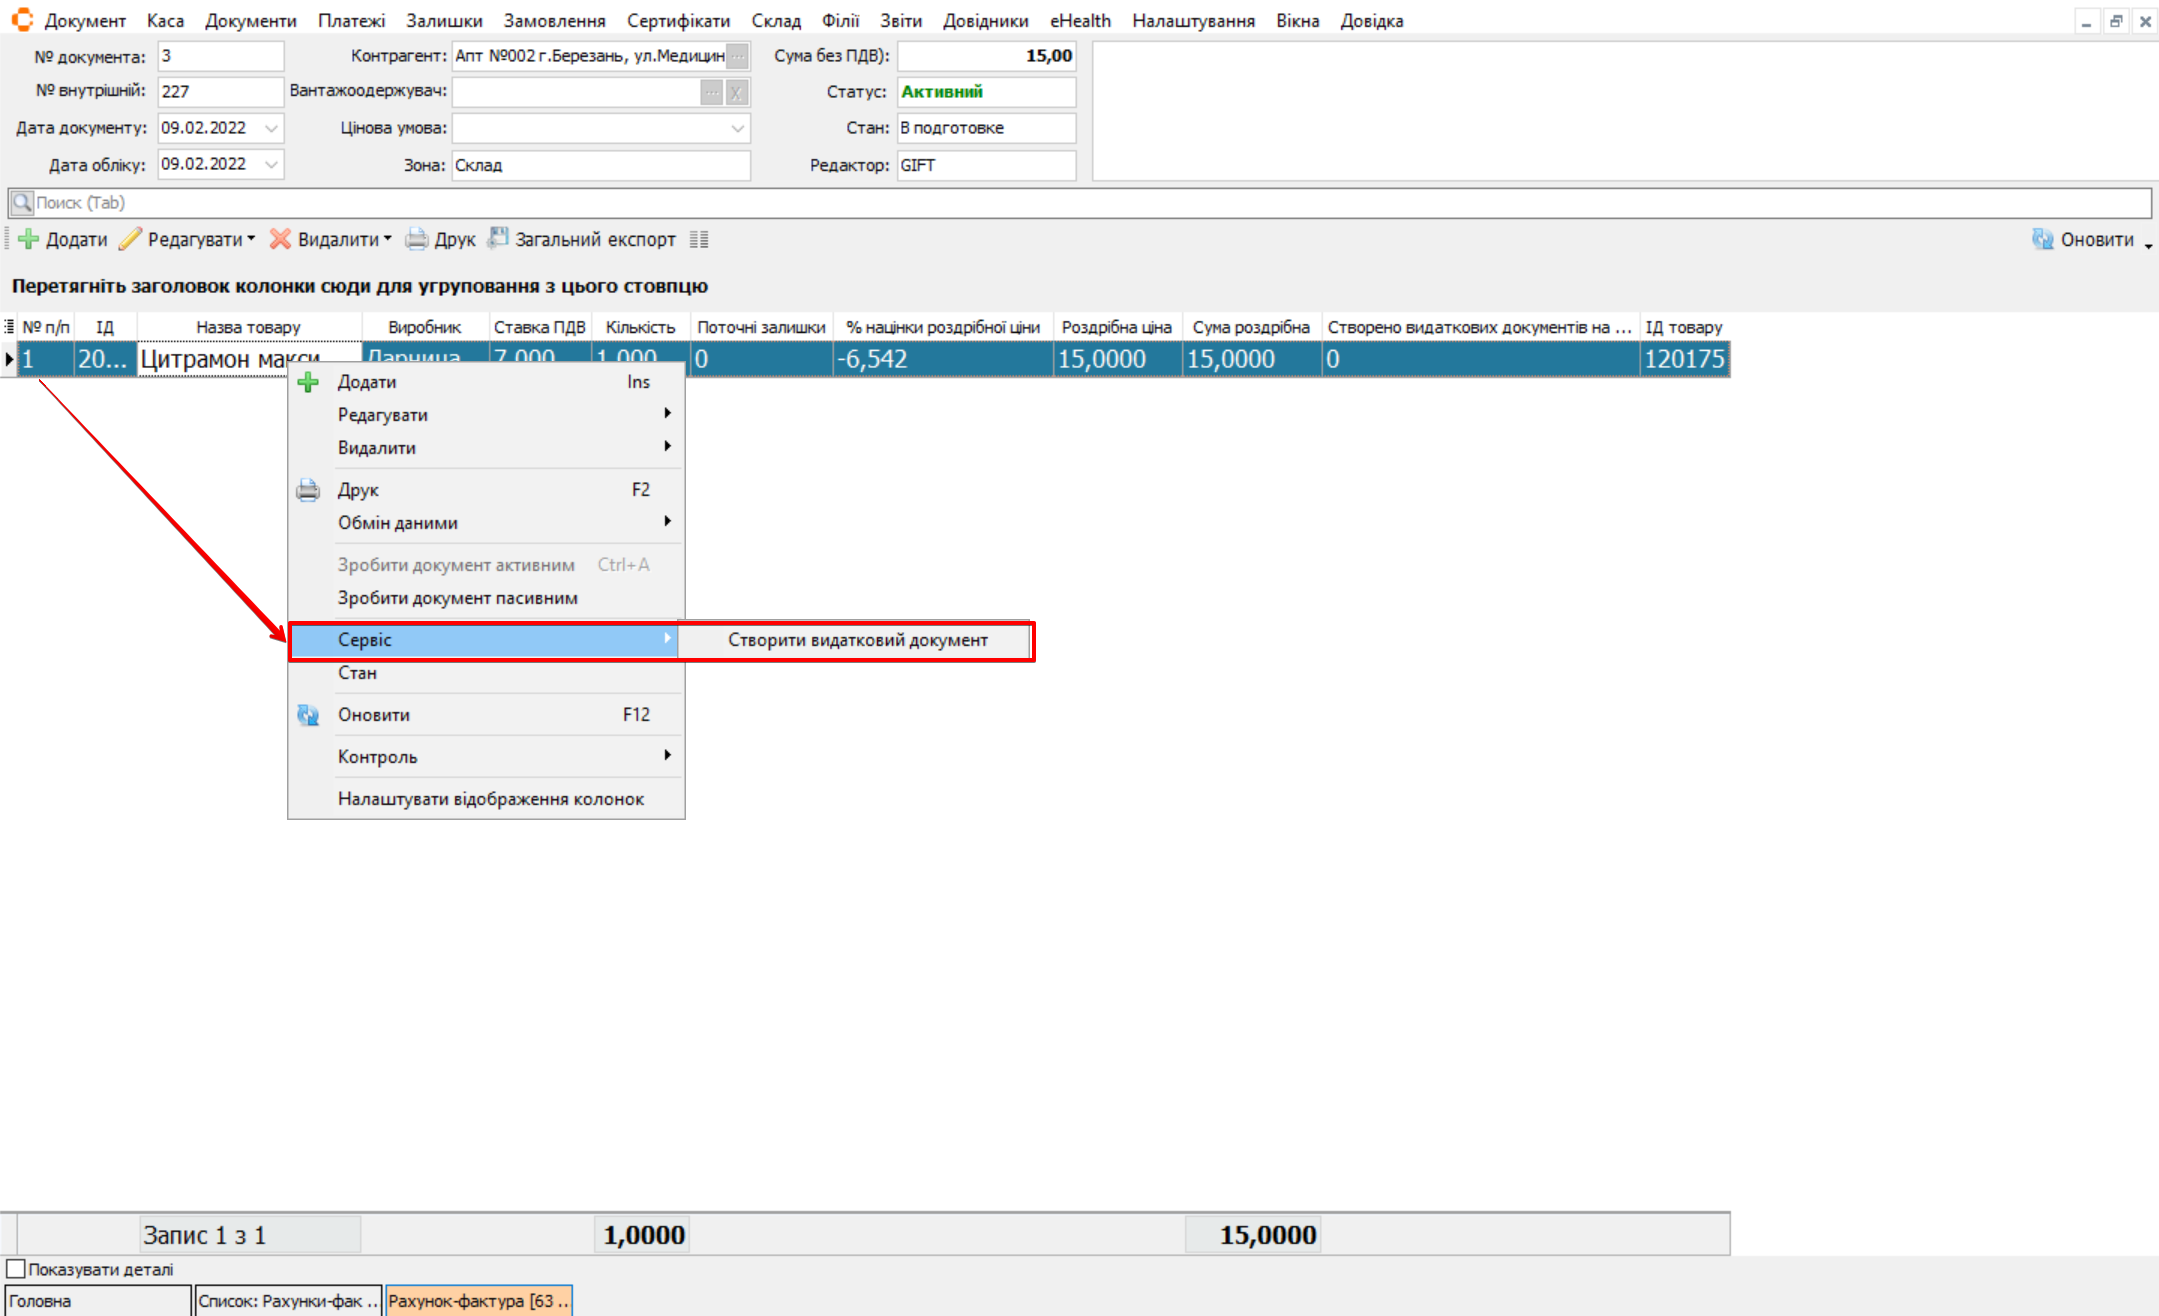Choose Створити видатковий документ submenu item

pos(857,640)
